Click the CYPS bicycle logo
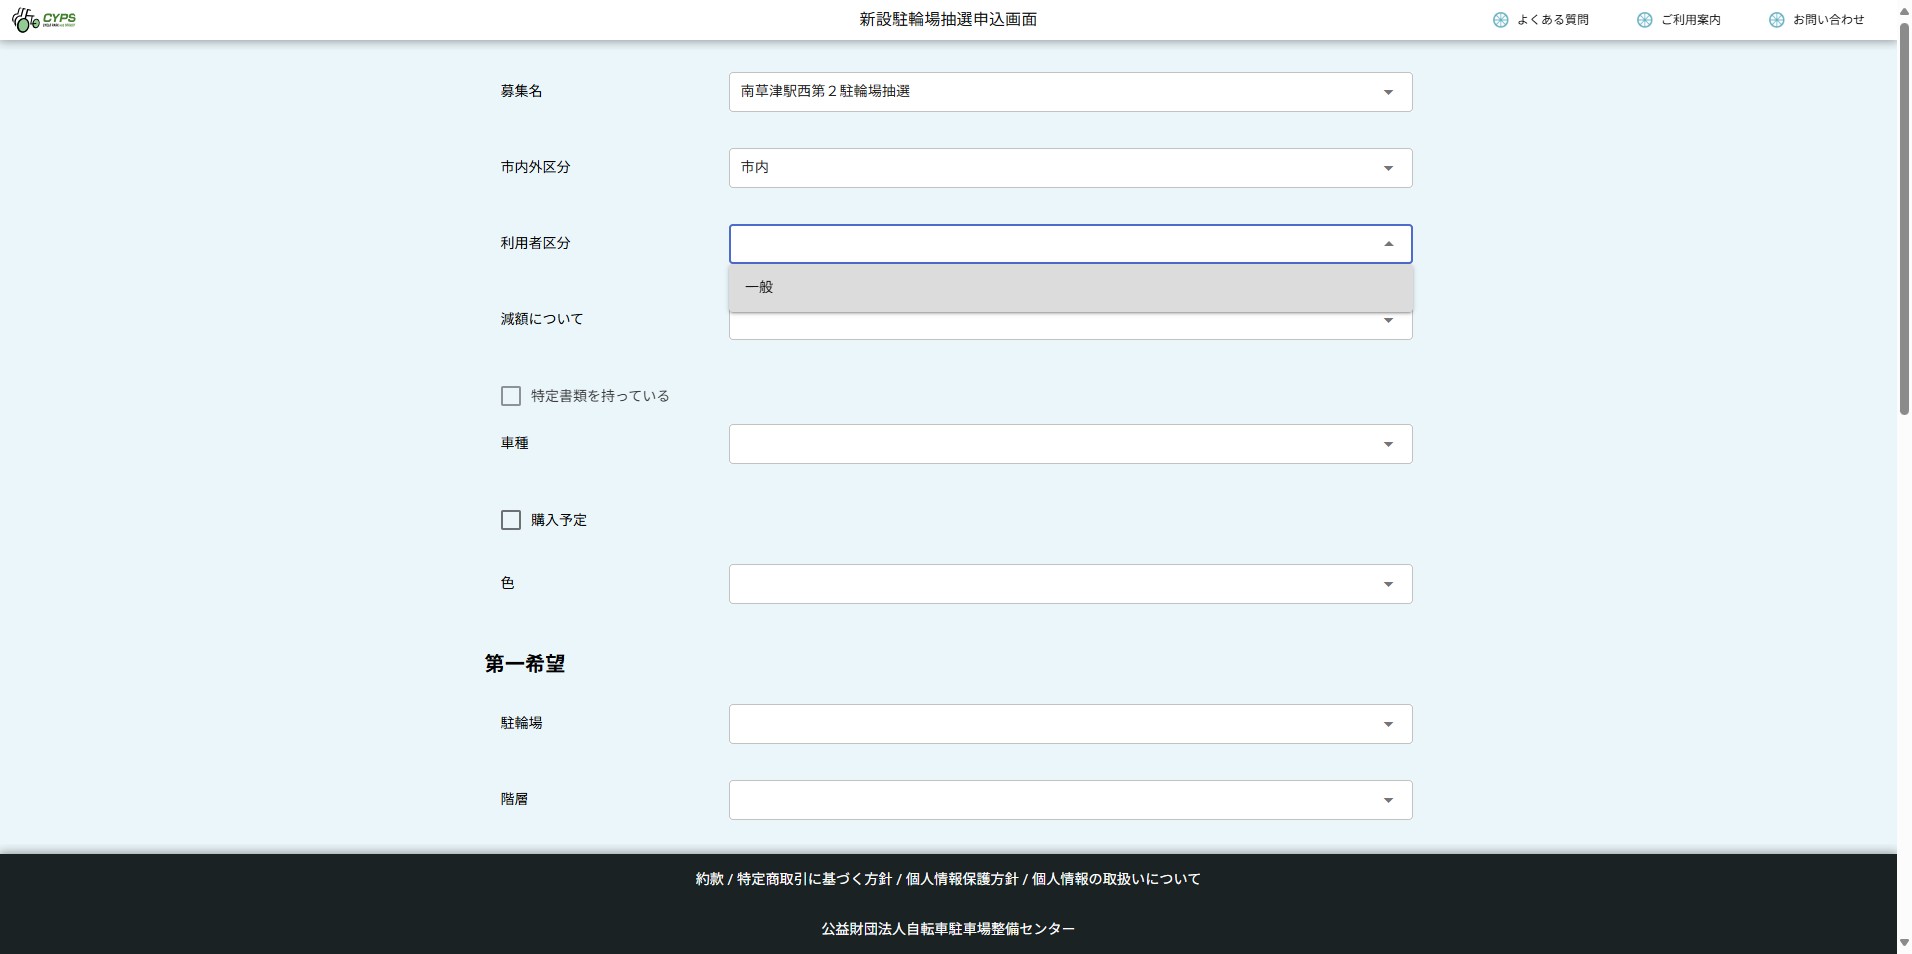1912x954 pixels. tap(44, 20)
